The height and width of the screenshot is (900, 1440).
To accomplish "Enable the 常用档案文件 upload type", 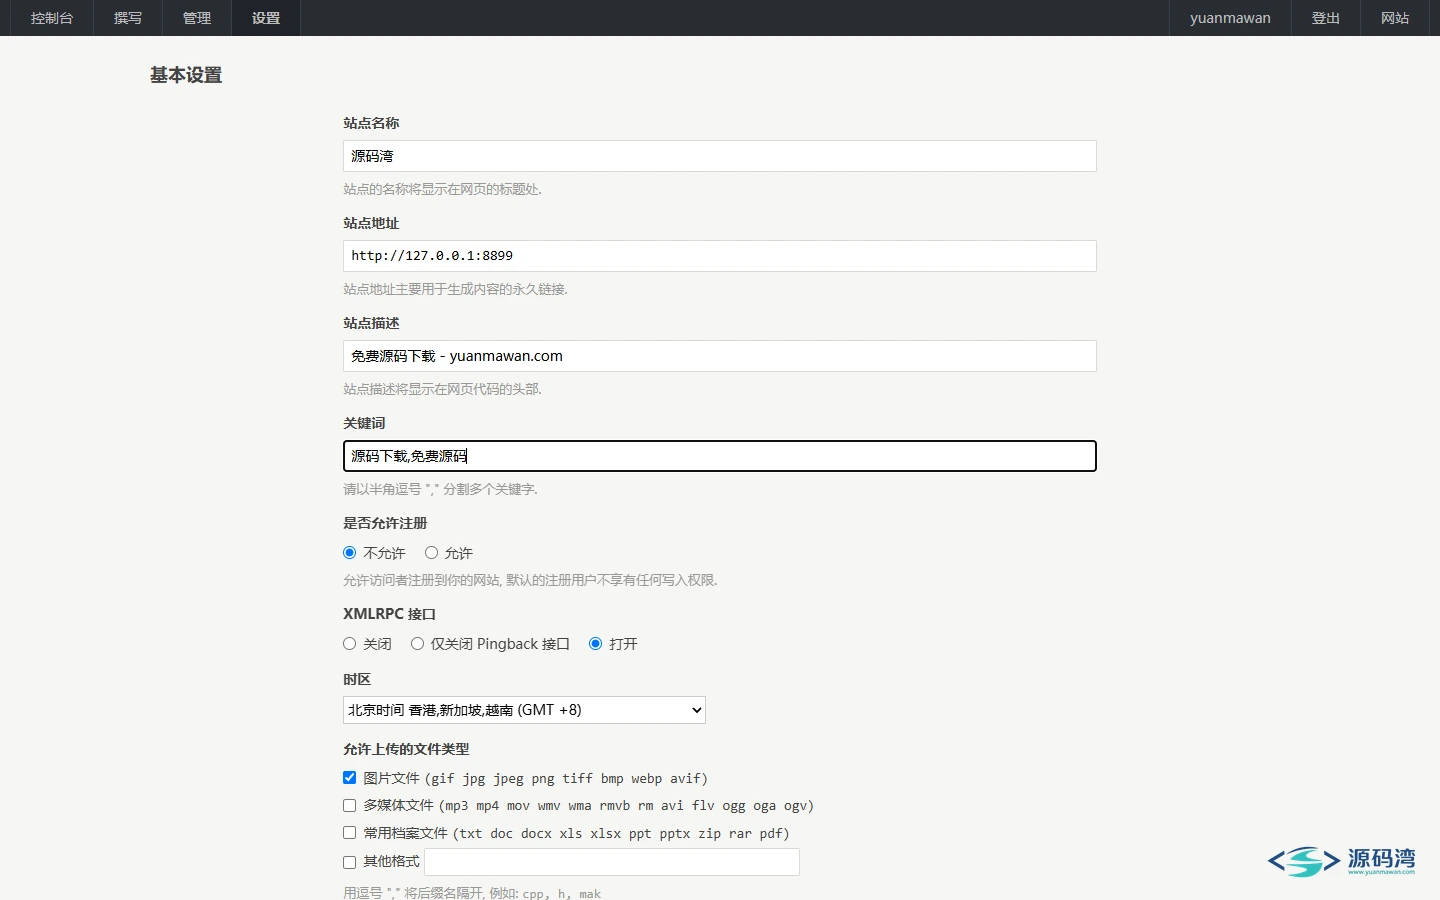I will (350, 833).
